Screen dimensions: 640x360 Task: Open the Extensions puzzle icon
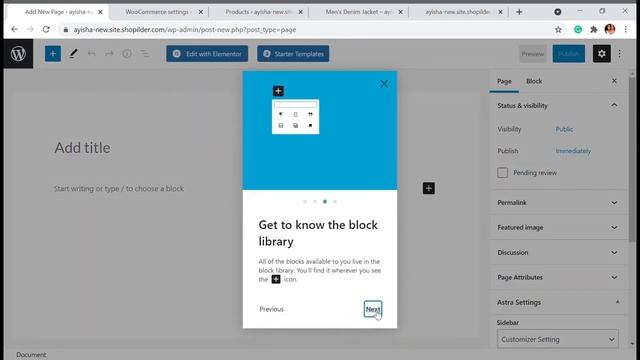click(593, 29)
